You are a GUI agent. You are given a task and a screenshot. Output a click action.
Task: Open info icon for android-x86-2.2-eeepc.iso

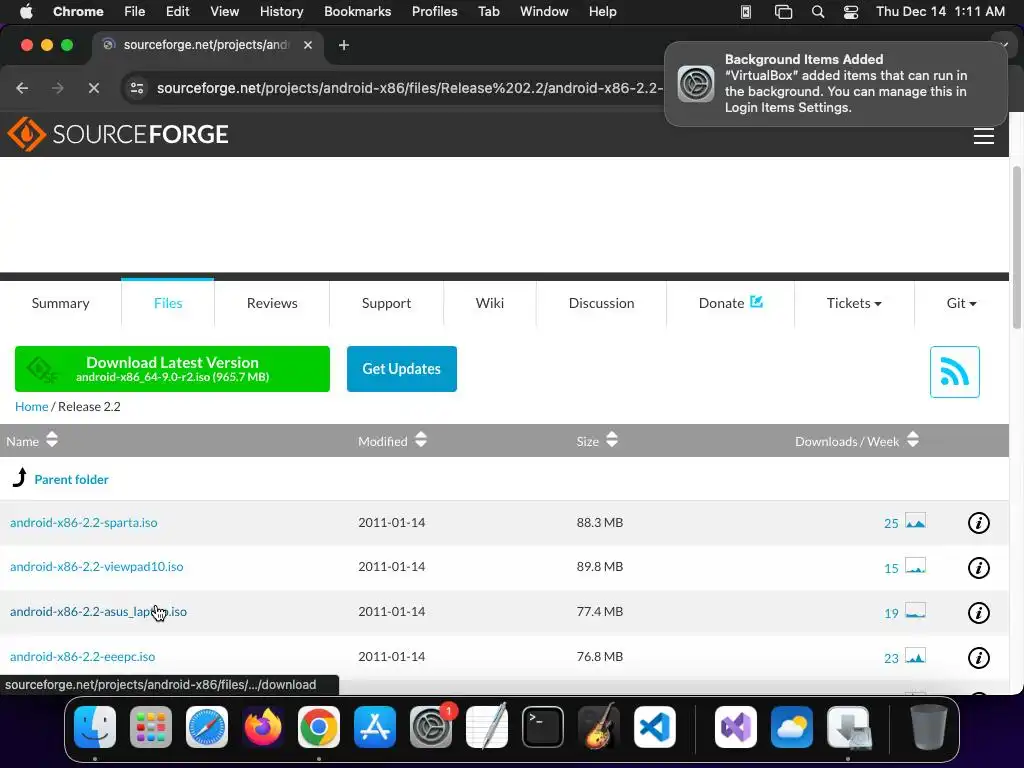pyautogui.click(x=978, y=658)
